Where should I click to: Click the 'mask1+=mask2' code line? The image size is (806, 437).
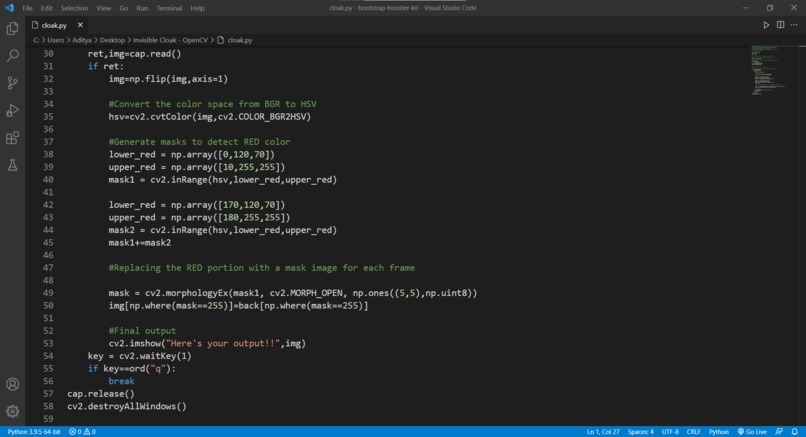tap(139, 243)
